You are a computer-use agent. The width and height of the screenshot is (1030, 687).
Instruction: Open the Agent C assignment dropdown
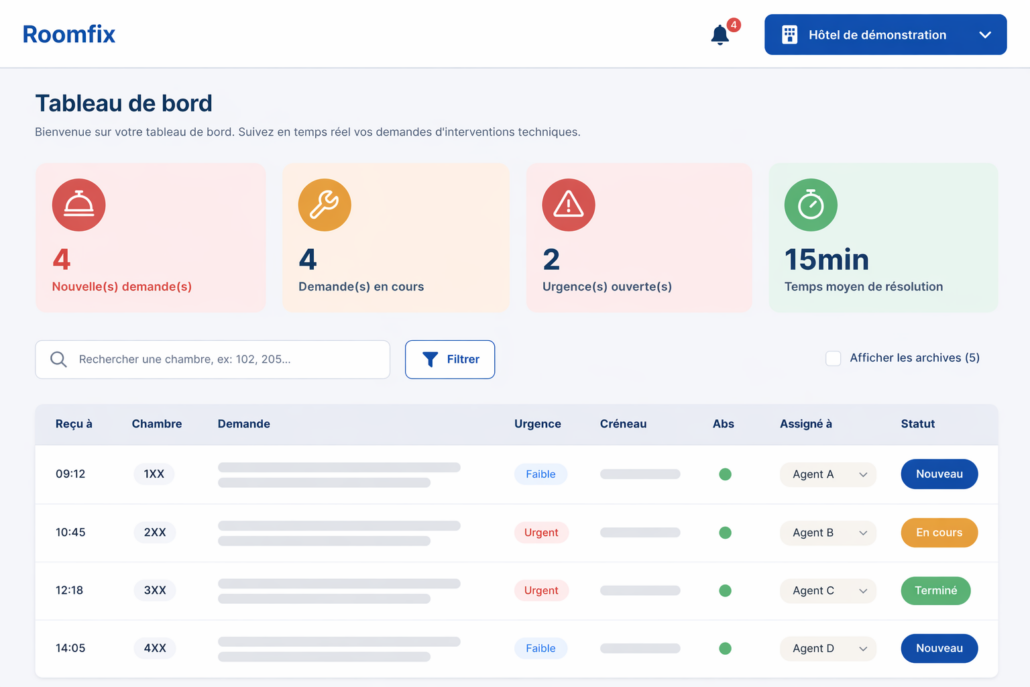coord(827,591)
